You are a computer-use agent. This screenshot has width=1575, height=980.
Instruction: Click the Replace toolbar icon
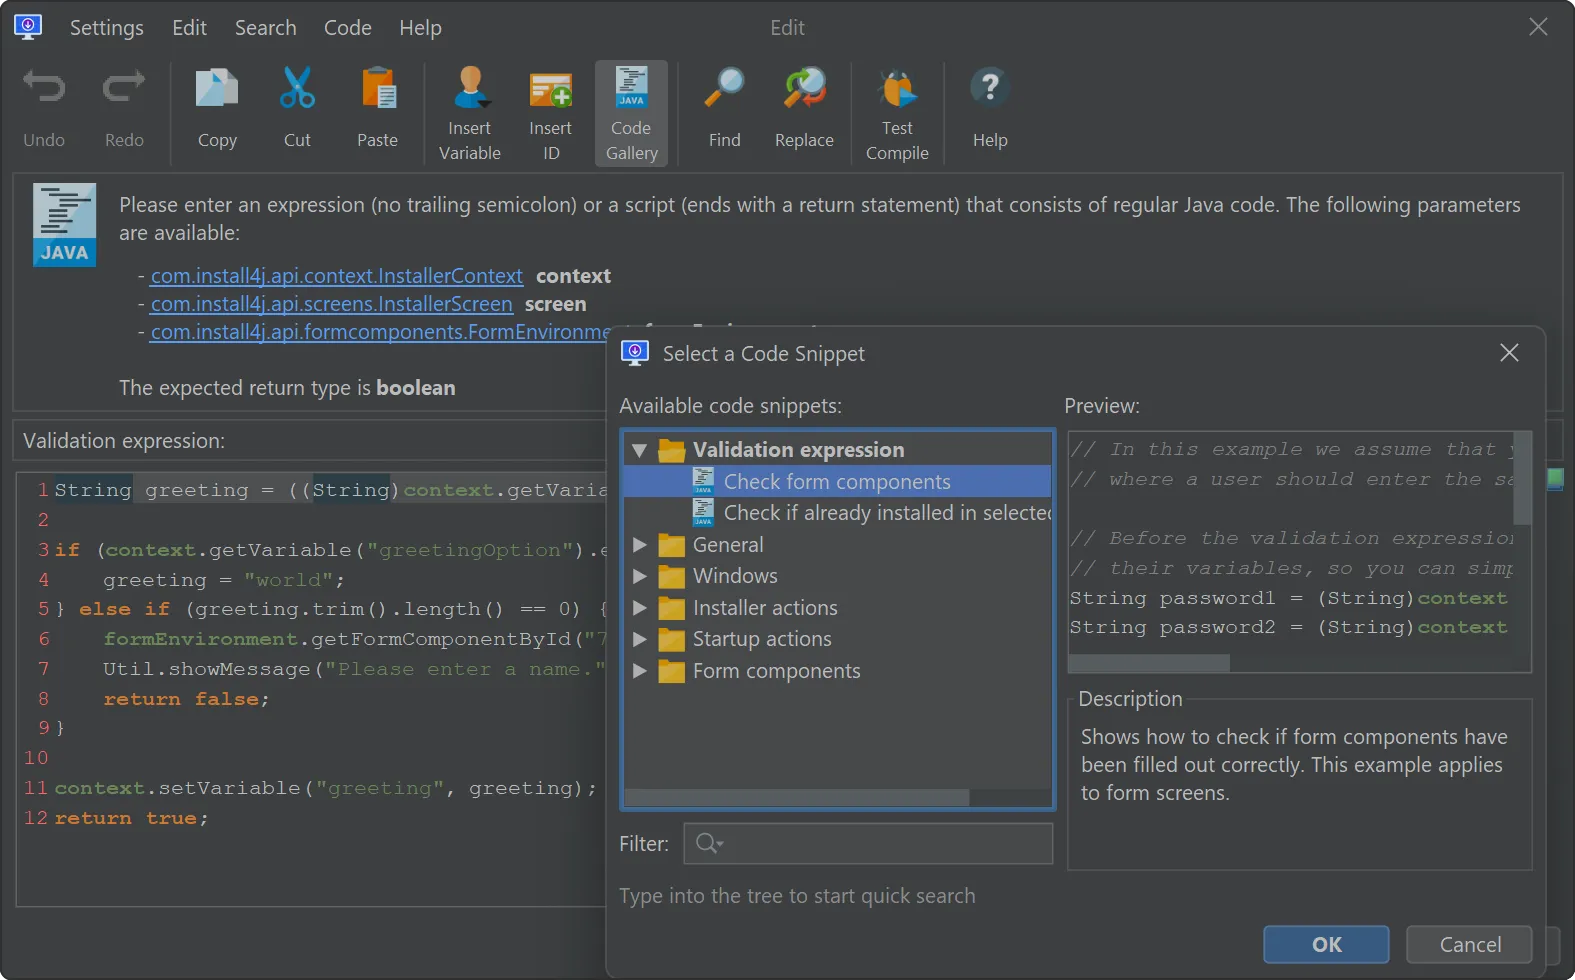click(804, 88)
